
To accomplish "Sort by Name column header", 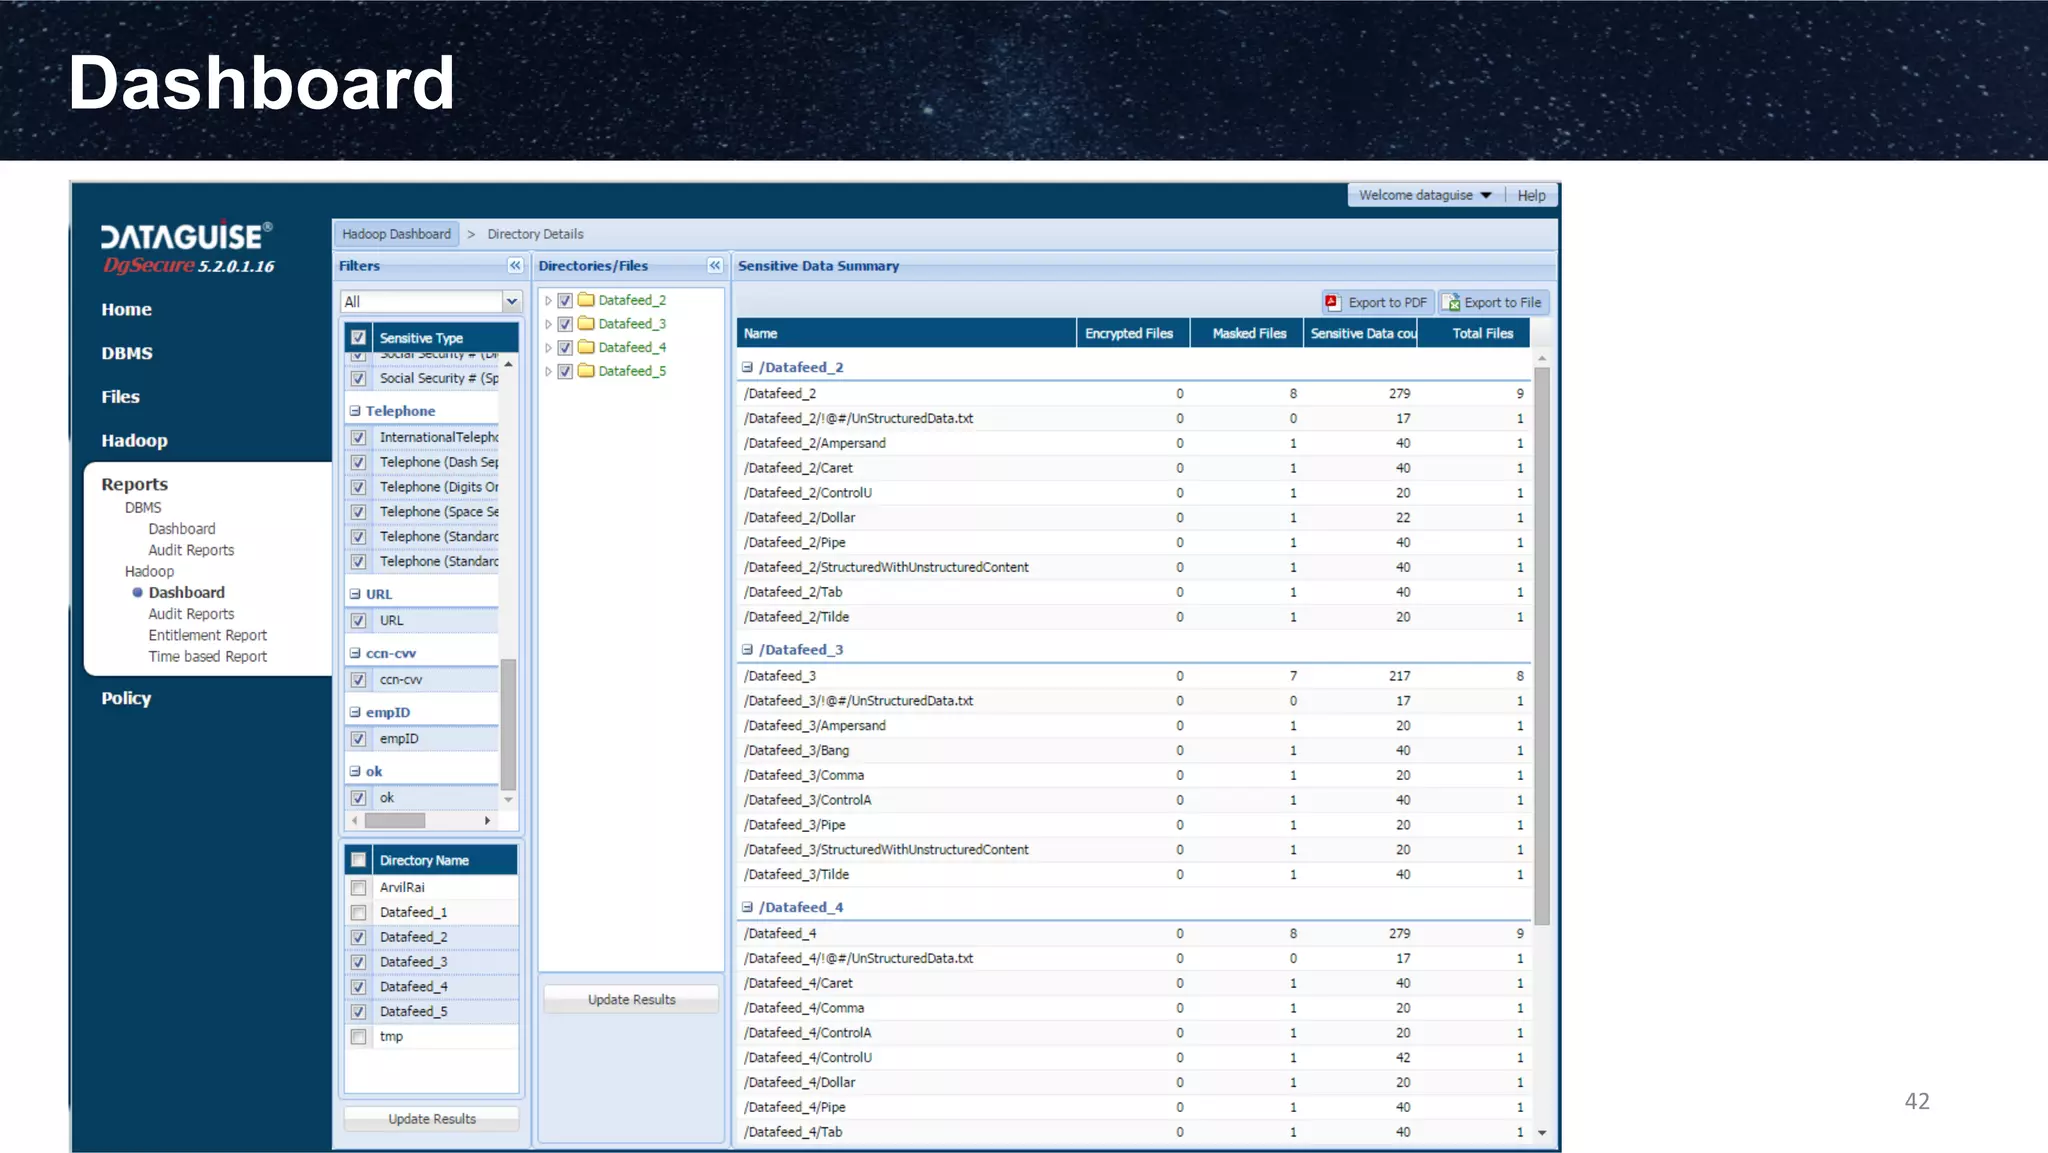I will (907, 333).
